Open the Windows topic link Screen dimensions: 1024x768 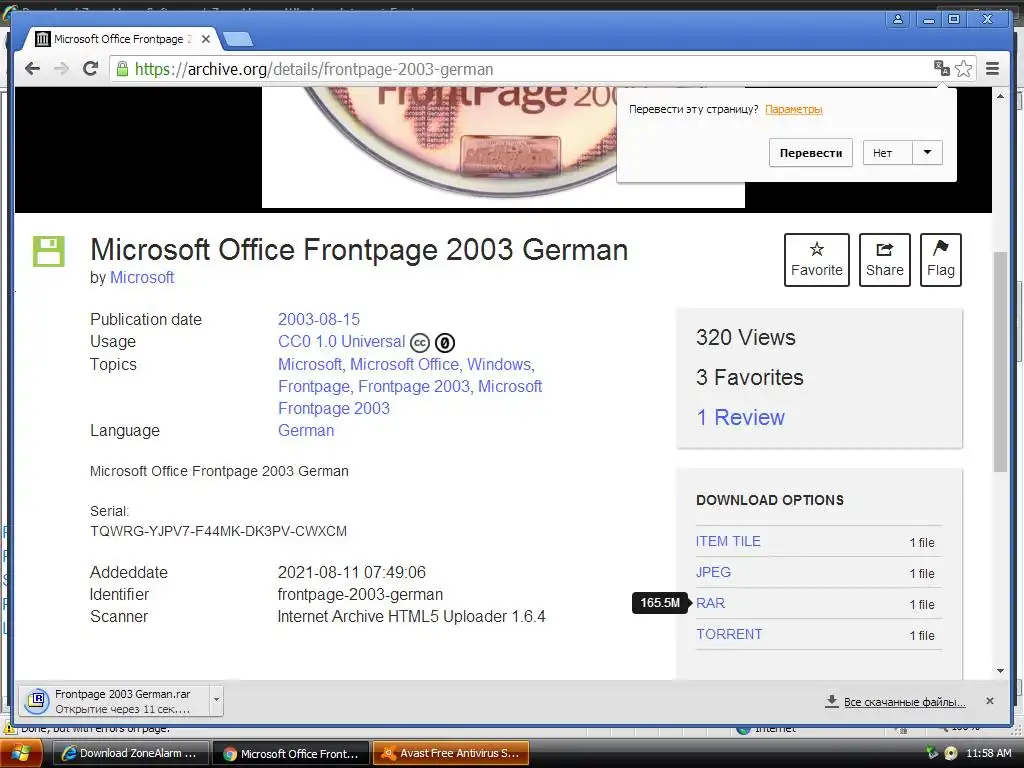[x=499, y=364]
